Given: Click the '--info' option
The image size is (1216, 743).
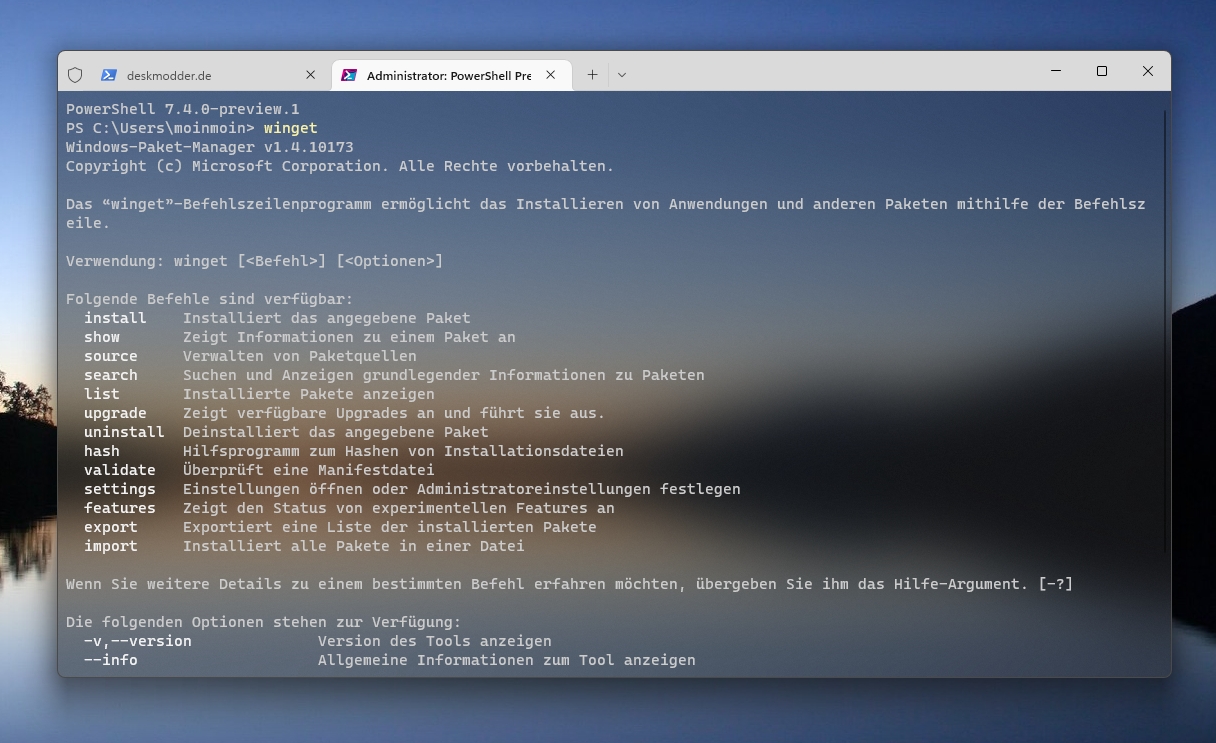Looking at the screenshot, I should click(111, 660).
